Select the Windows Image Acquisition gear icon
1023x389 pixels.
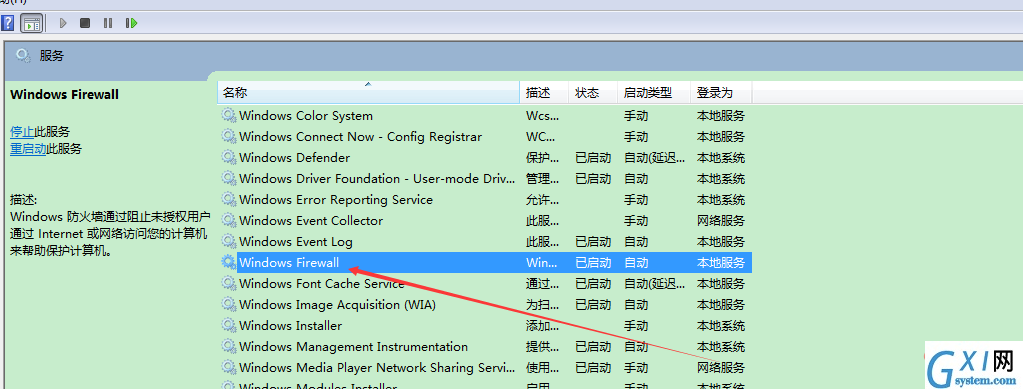tap(228, 304)
